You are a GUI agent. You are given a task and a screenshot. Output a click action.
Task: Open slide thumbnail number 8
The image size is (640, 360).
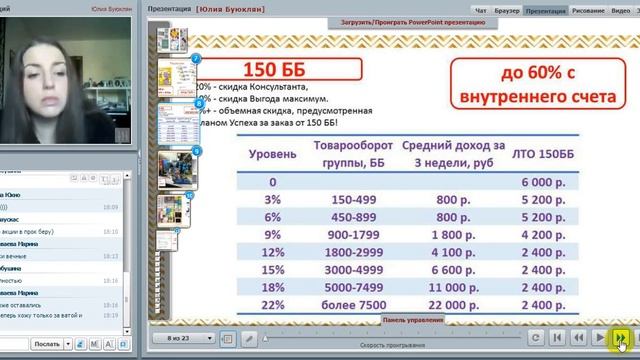coord(178,124)
